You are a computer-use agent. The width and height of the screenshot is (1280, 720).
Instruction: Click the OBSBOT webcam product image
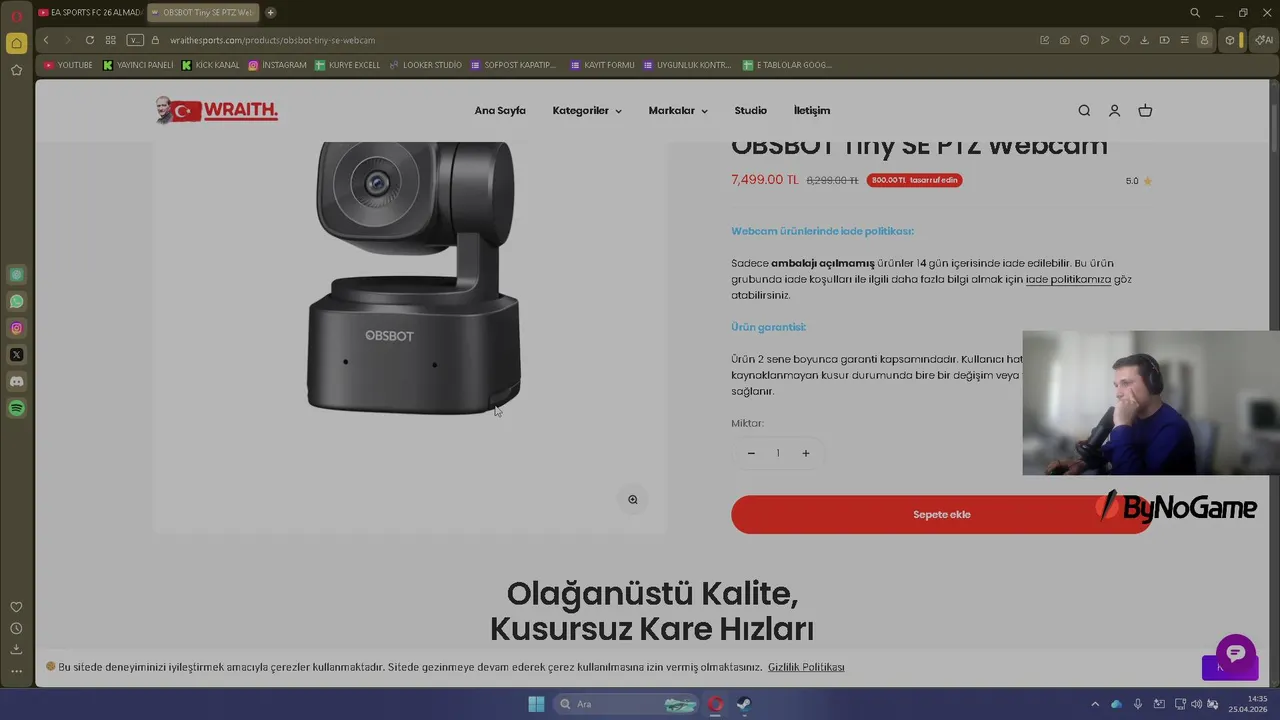coord(412,278)
